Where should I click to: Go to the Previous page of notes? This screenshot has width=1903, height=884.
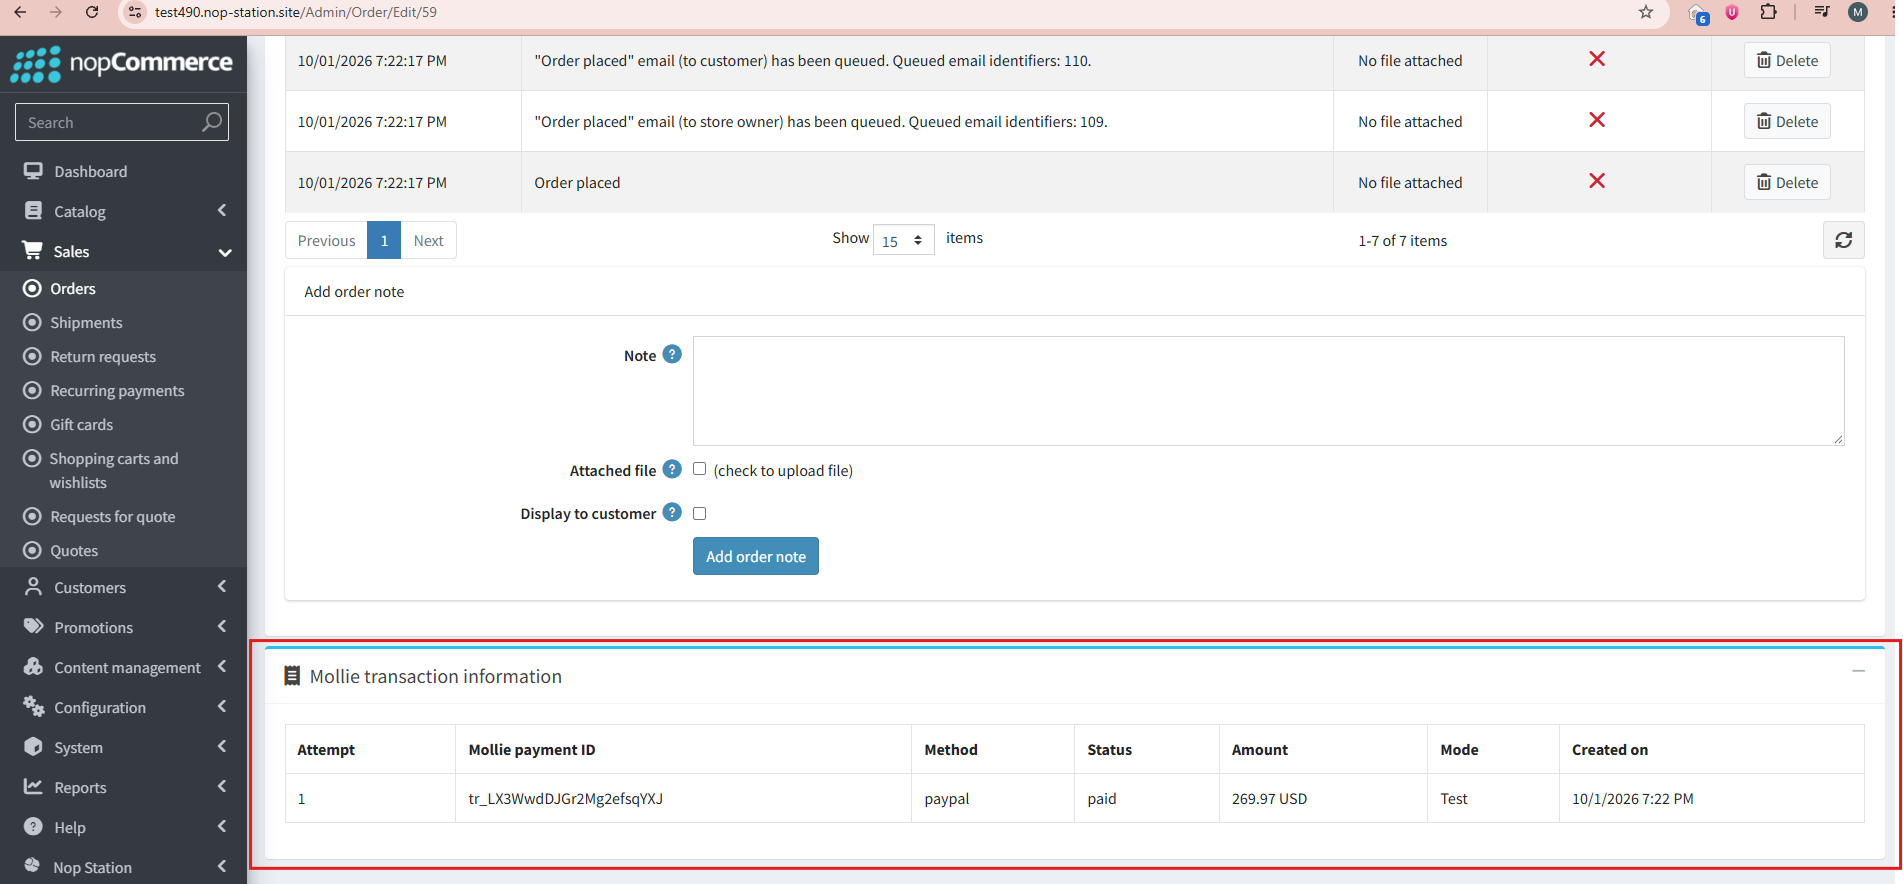pos(326,240)
